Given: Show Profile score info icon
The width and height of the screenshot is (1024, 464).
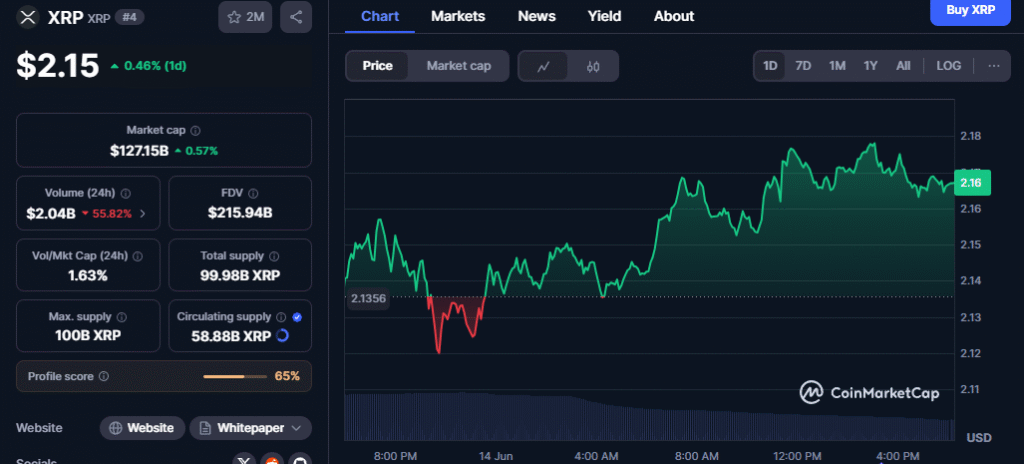Looking at the screenshot, I should [104, 376].
